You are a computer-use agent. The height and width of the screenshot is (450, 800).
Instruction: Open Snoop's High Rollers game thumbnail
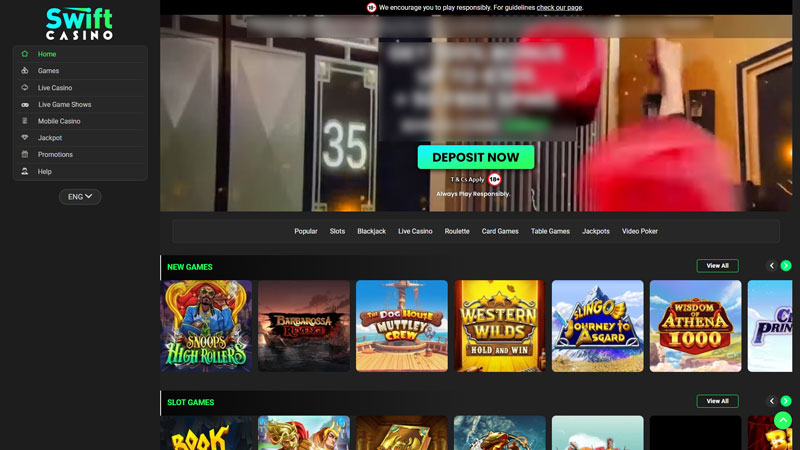tap(206, 326)
